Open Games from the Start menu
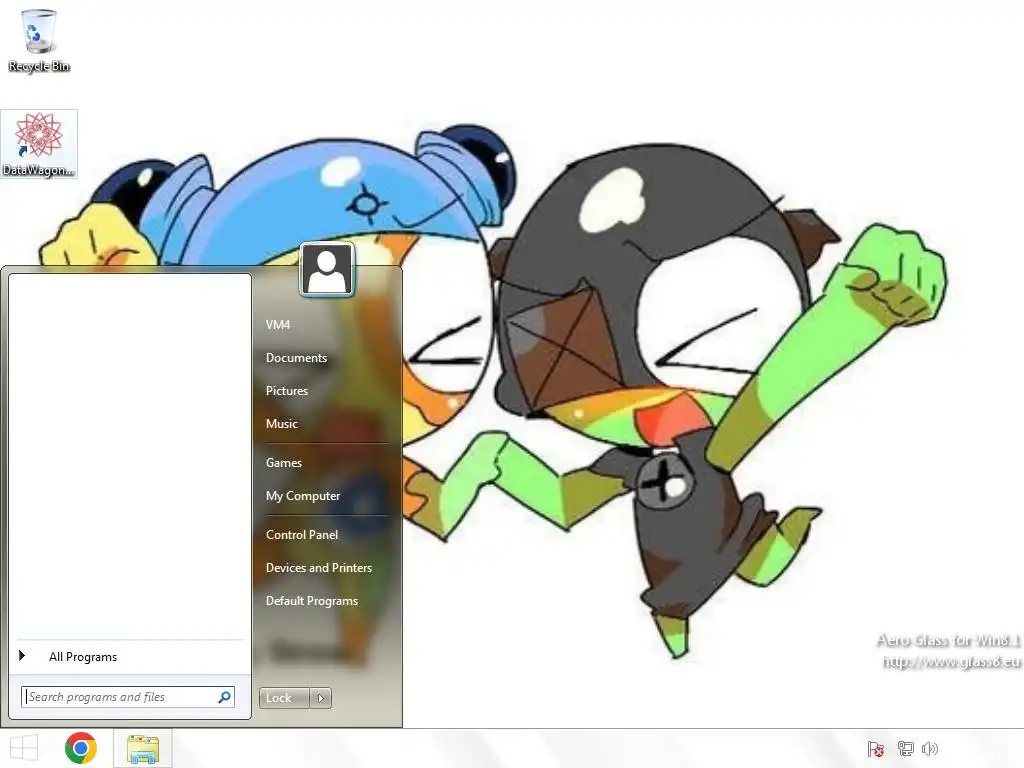The image size is (1024, 768). [x=283, y=463]
